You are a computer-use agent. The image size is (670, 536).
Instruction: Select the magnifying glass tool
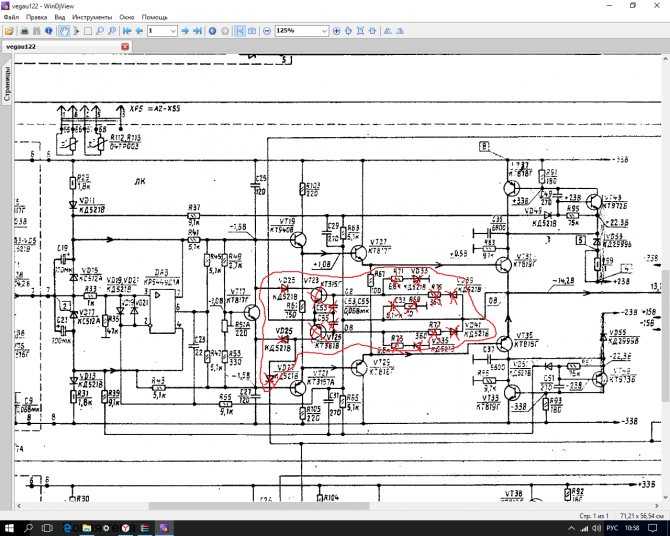tap(100, 31)
